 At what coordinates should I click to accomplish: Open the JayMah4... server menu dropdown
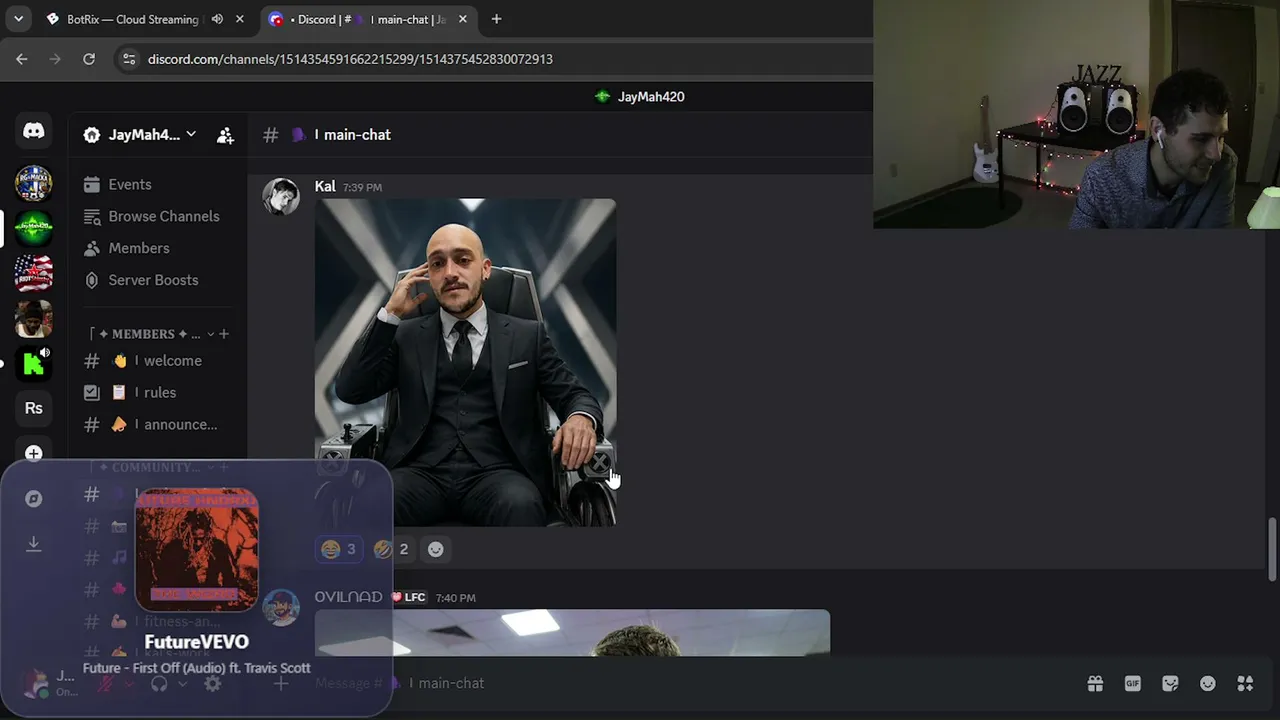(x=140, y=135)
